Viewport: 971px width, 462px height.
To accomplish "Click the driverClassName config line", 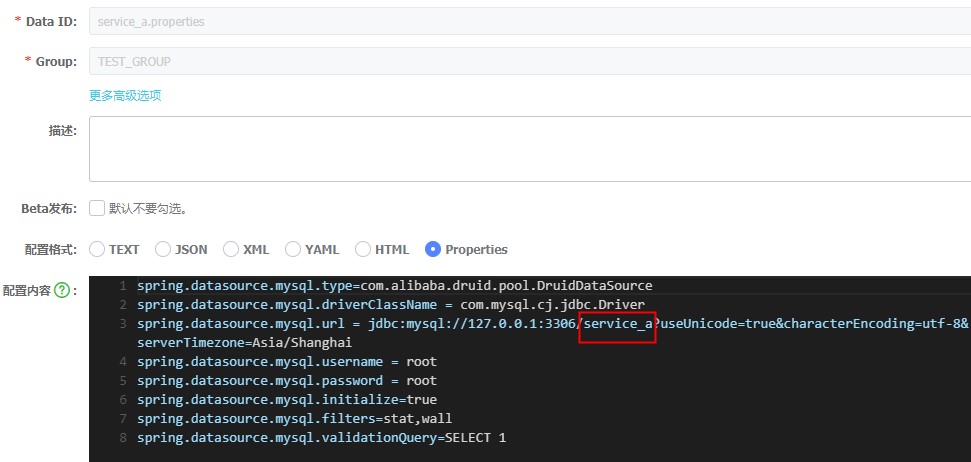I will [391, 305].
